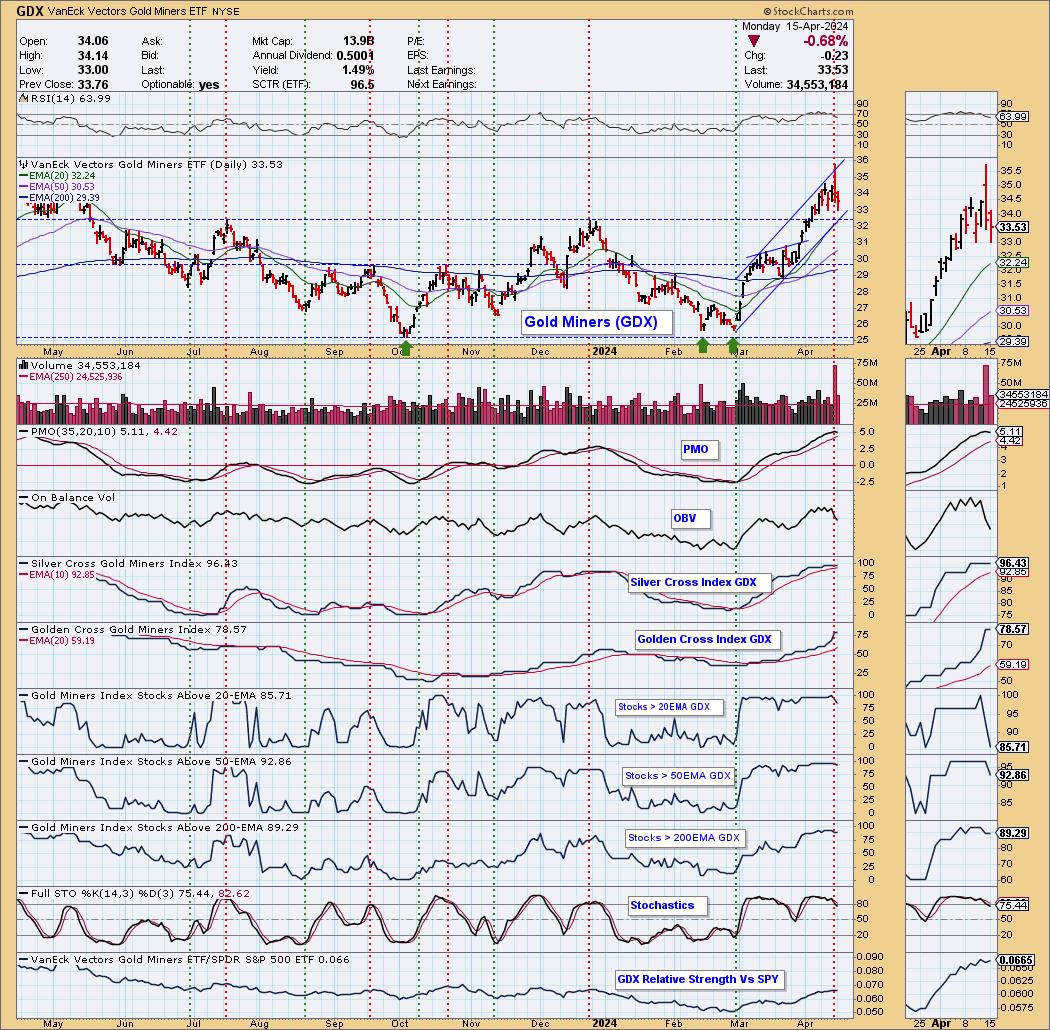
Task: Click the Prev Close value 33.76
Action: 92,84
